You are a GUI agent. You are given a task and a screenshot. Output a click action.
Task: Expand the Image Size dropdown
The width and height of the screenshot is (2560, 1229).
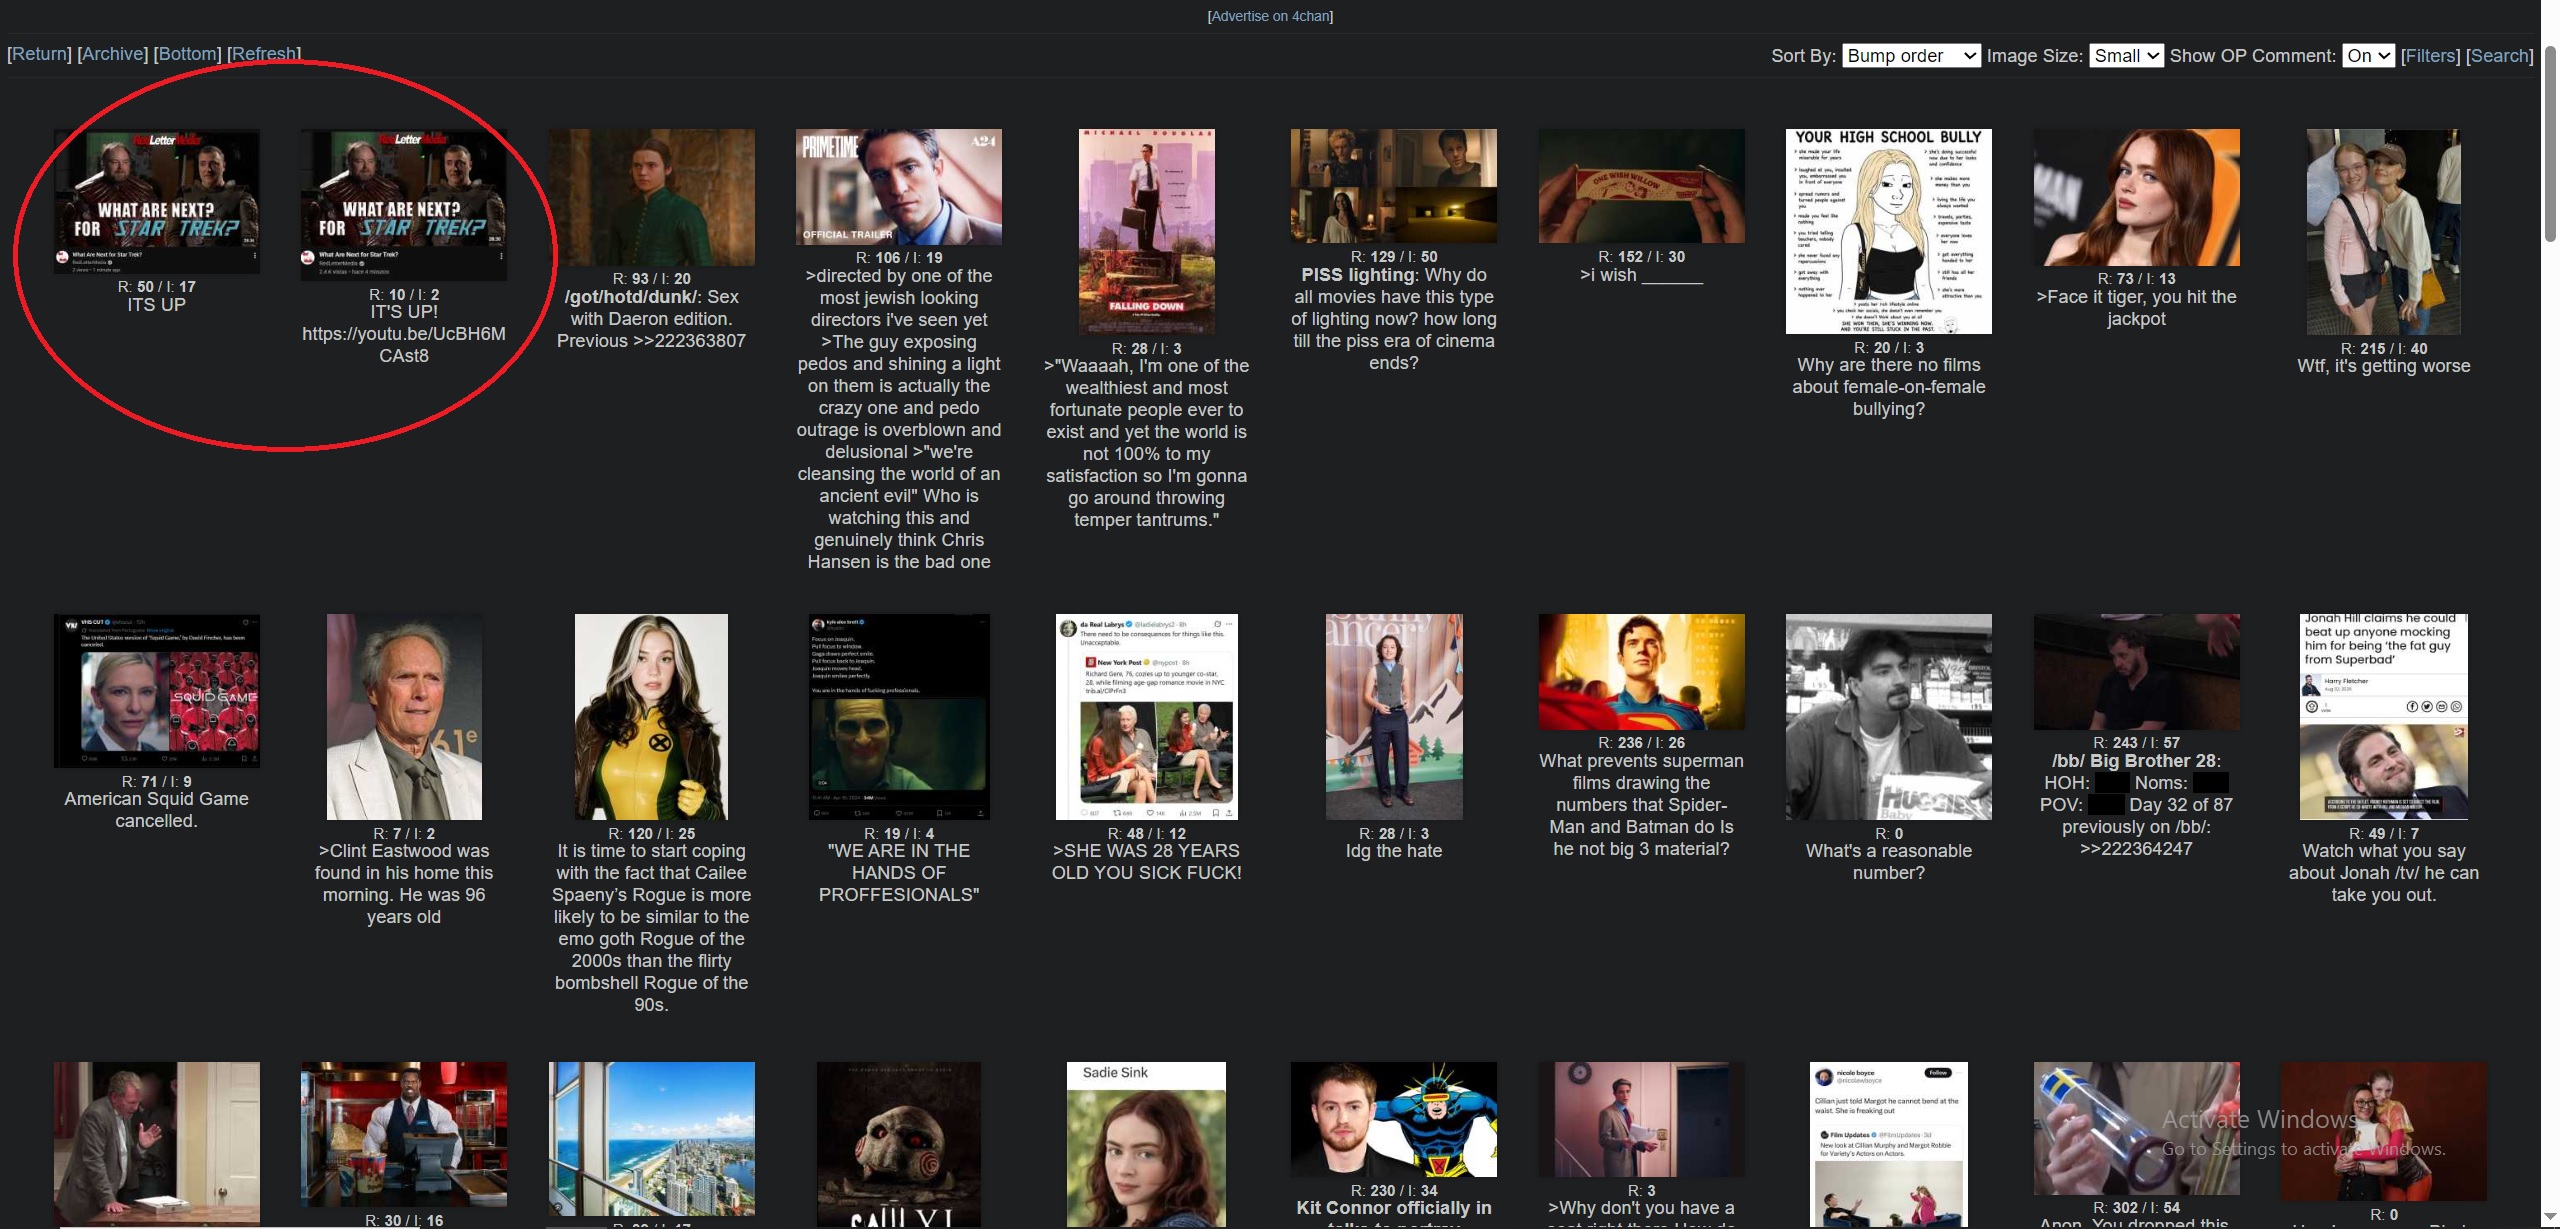2126,56
